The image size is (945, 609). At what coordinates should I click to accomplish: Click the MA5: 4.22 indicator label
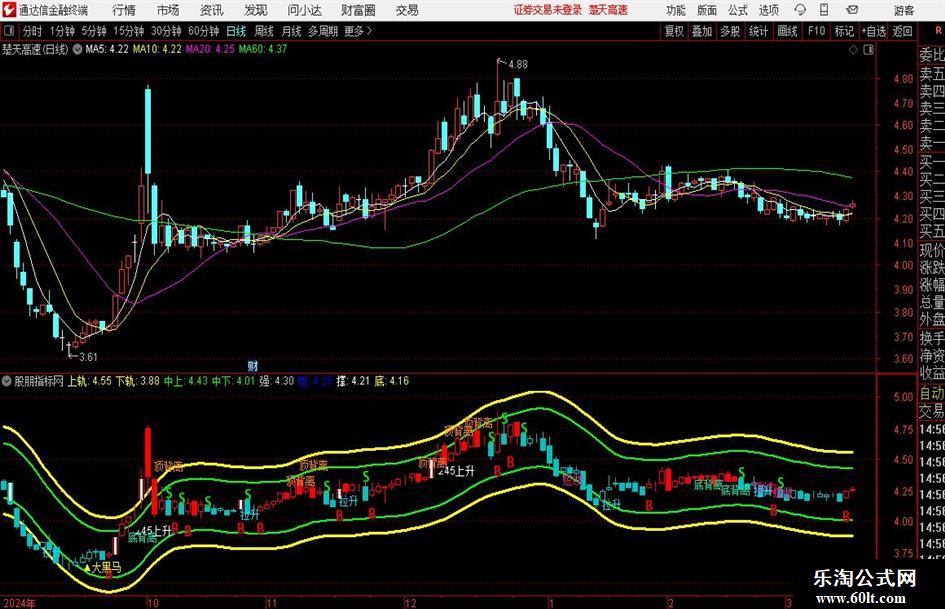point(107,49)
